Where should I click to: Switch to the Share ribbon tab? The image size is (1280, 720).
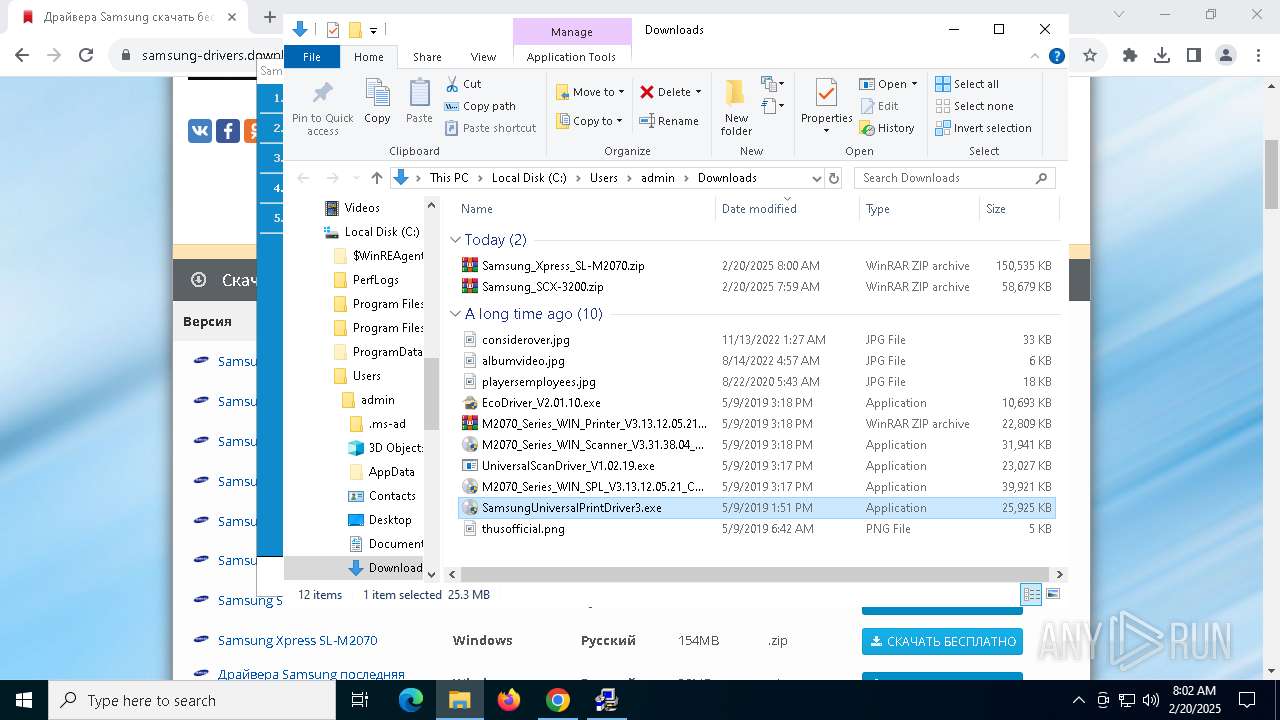[x=427, y=57]
